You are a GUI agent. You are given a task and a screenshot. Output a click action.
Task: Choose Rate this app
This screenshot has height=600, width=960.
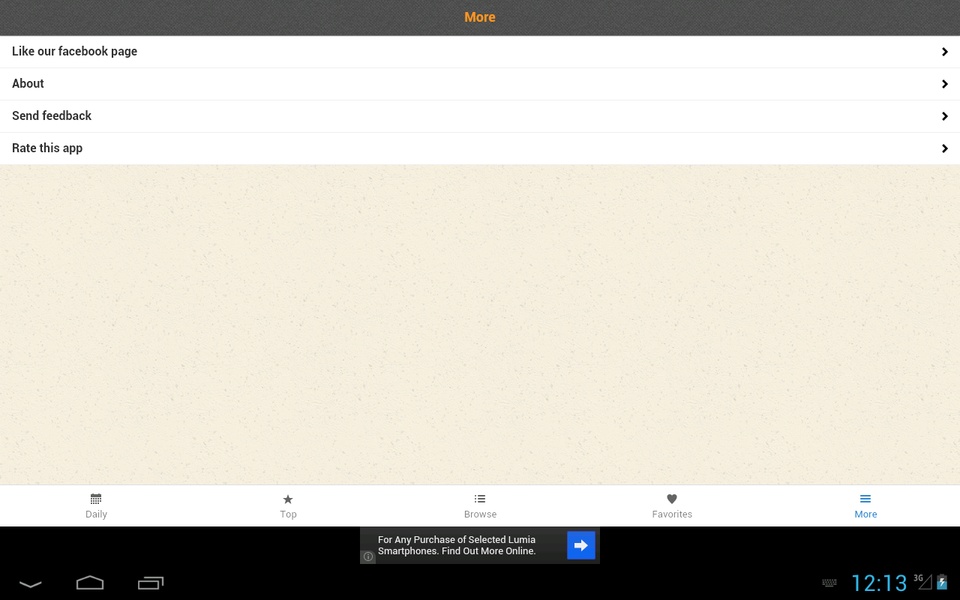(x=480, y=148)
